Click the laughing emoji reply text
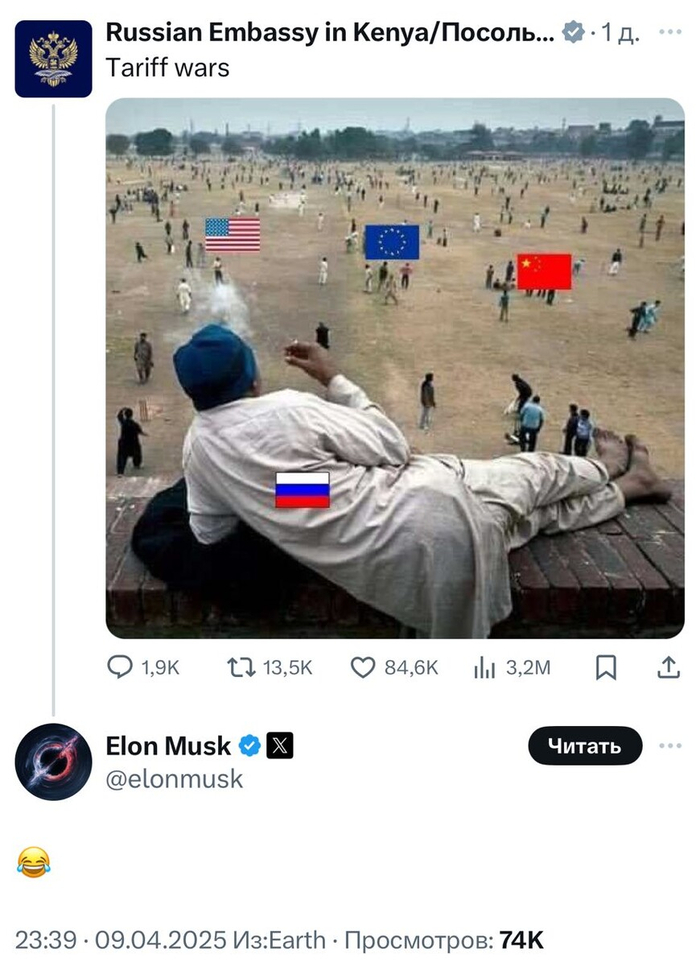Image resolution: width=700 pixels, height=966 pixels. pyautogui.click(x=34, y=861)
